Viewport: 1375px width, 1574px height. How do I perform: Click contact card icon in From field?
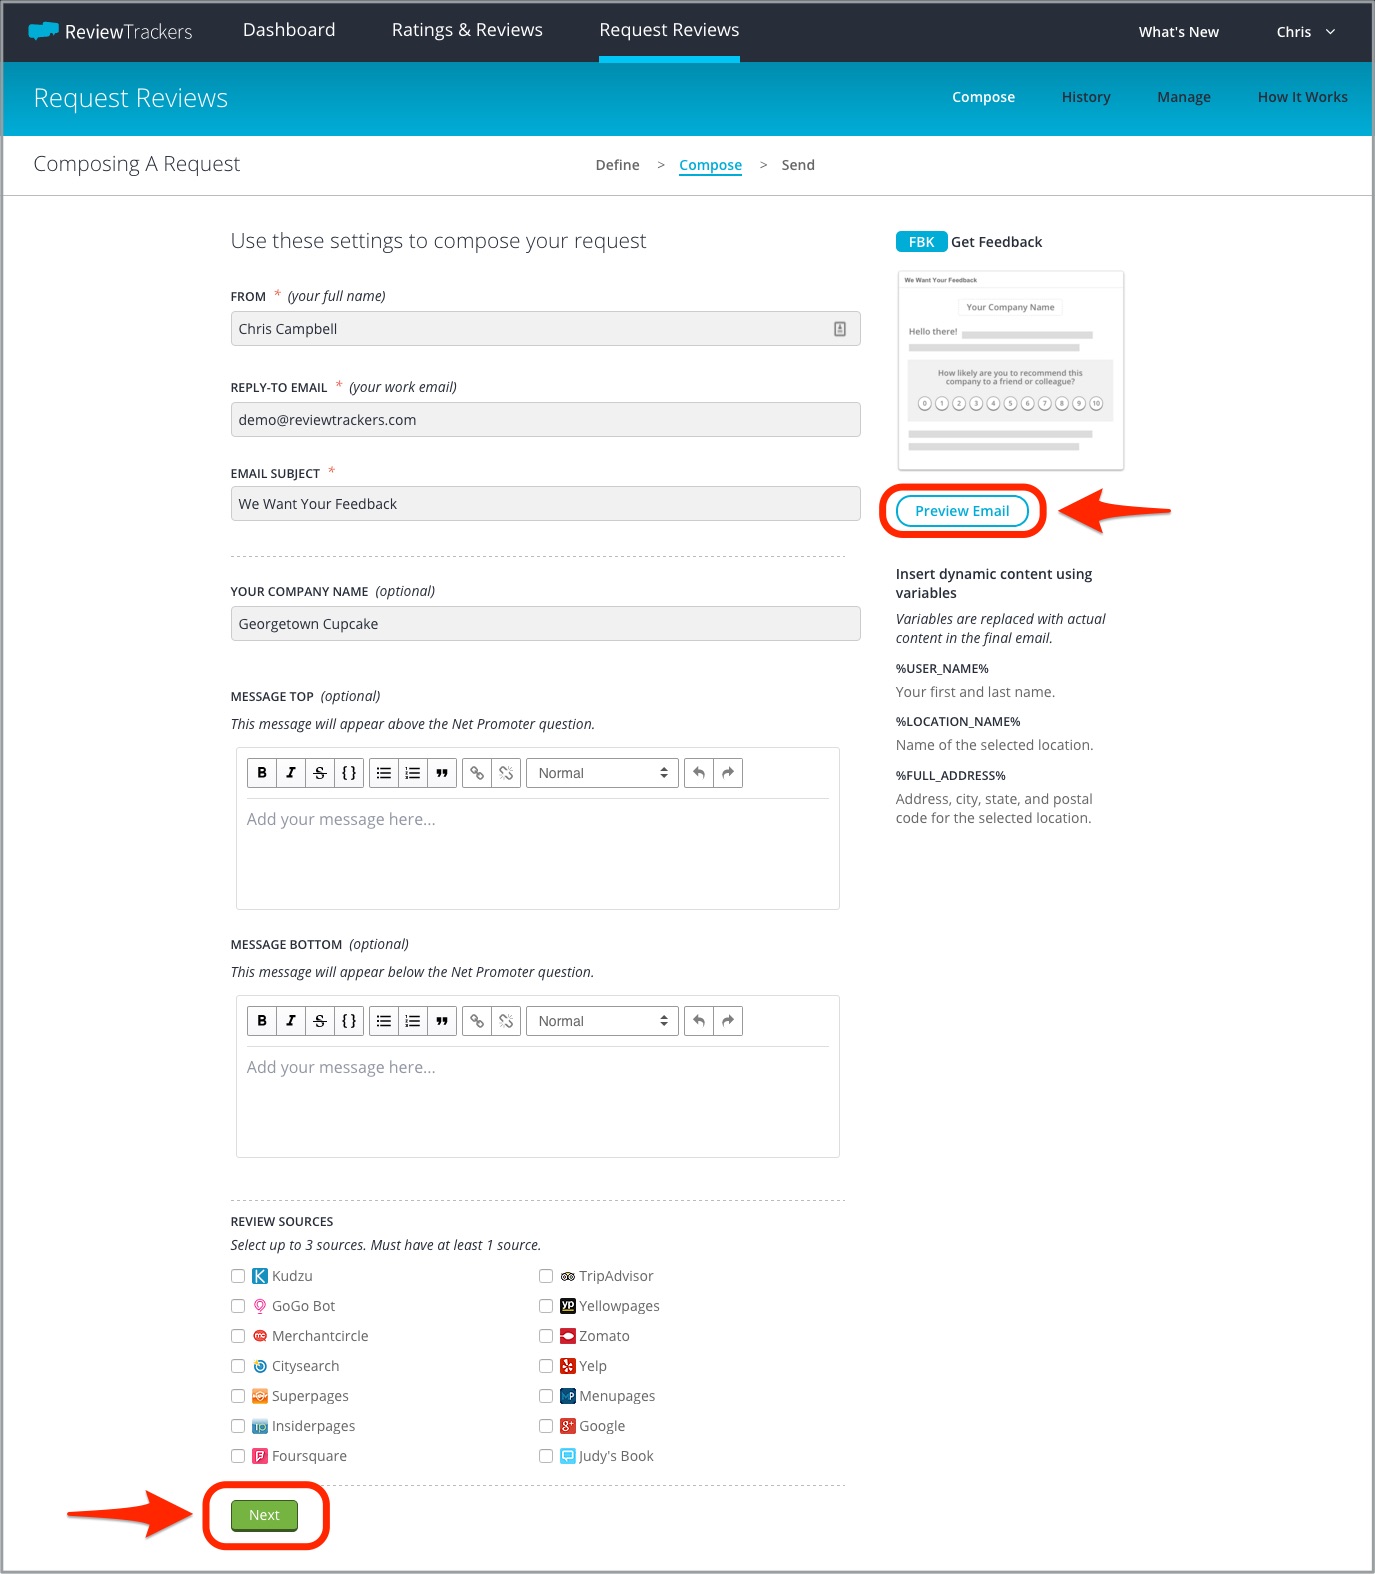pyautogui.click(x=840, y=329)
